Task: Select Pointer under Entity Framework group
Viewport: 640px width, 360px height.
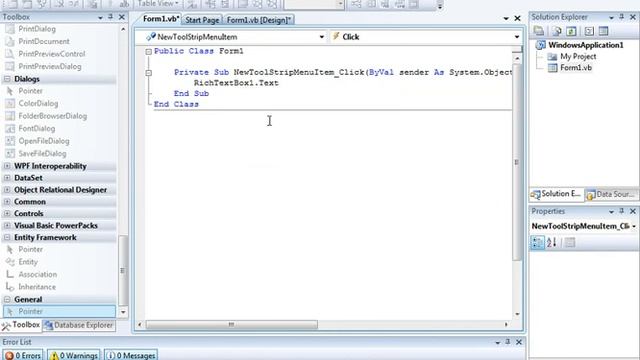Action: pos(30,249)
